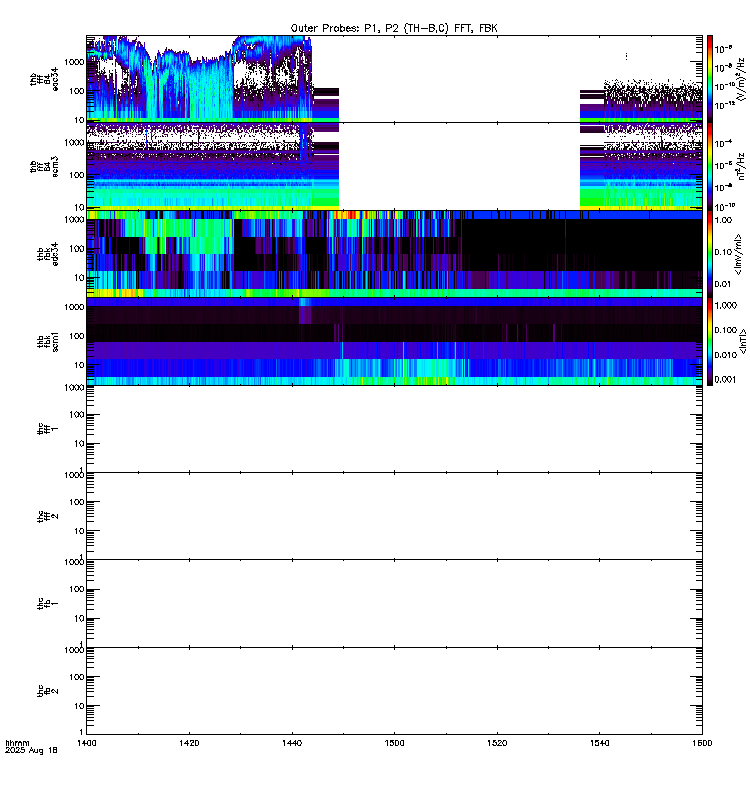The width and height of the screenshot is (750, 800).
Task: Click the <|nT|> color bar
Action: pyautogui.click(x=710, y=341)
